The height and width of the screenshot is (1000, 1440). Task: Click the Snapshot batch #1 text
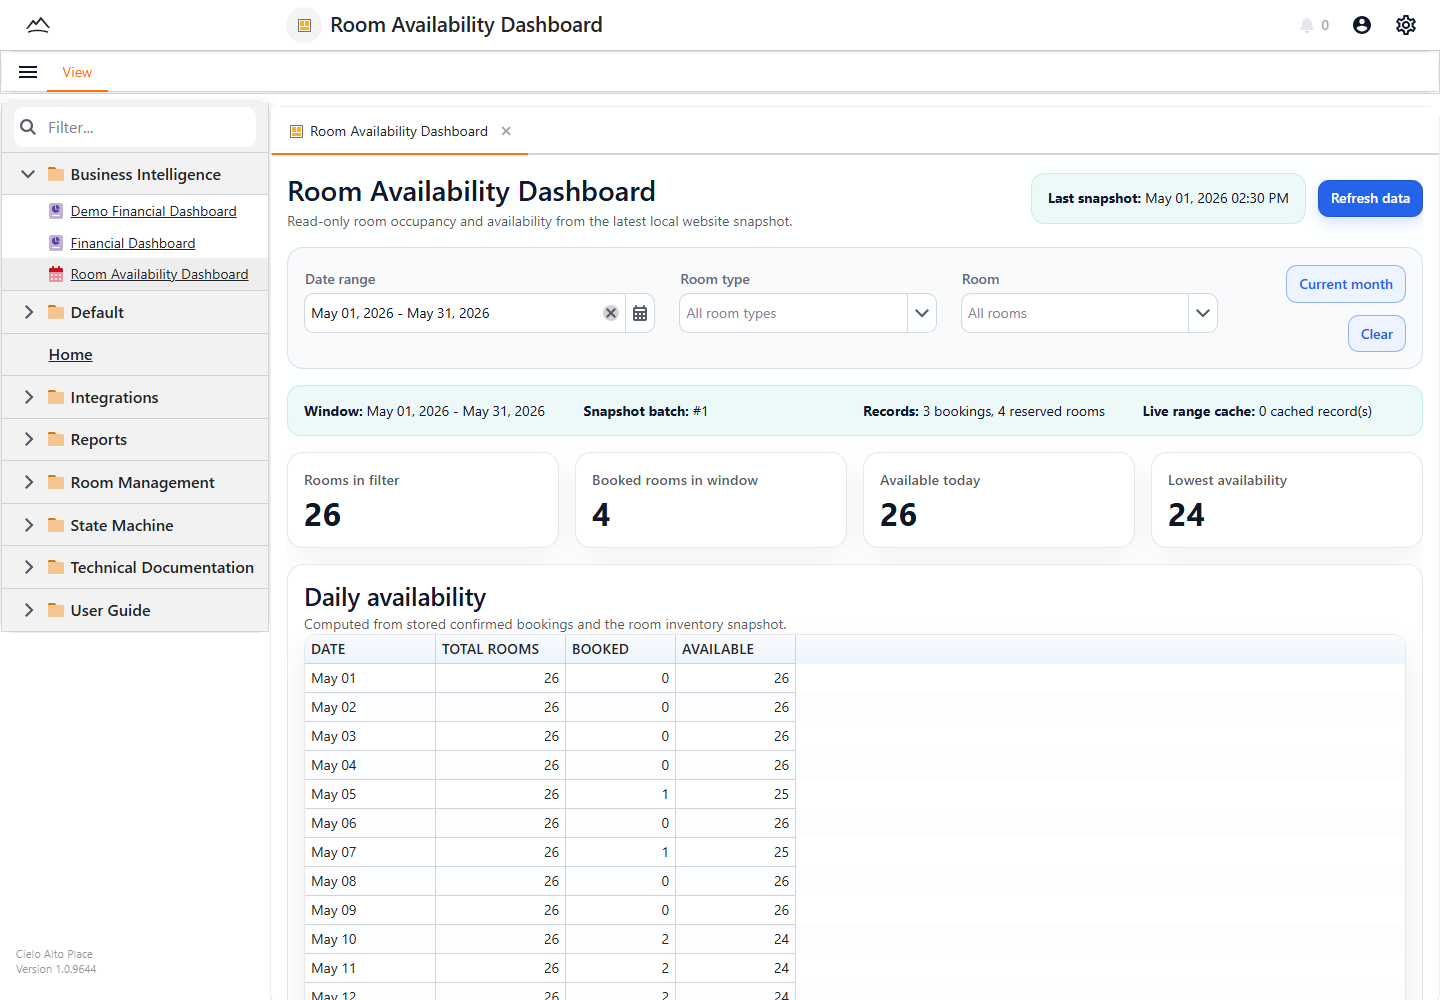[x=645, y=411]
